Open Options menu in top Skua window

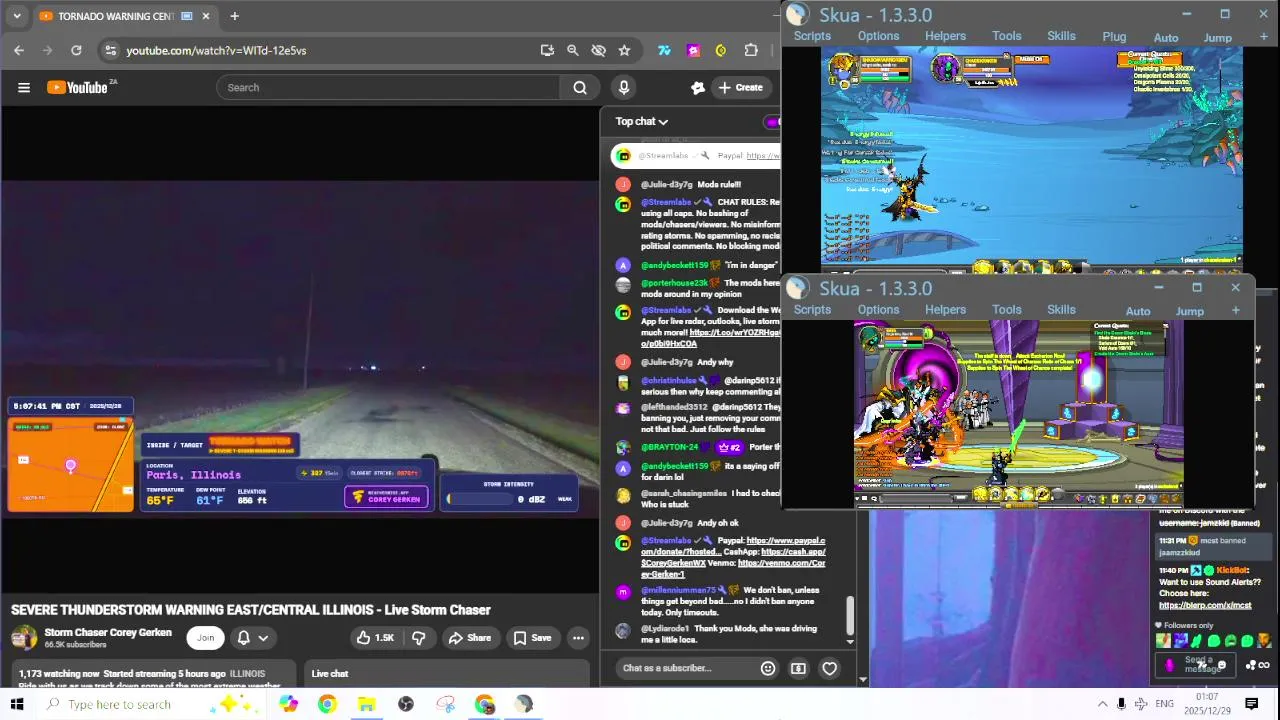point(878,36)
